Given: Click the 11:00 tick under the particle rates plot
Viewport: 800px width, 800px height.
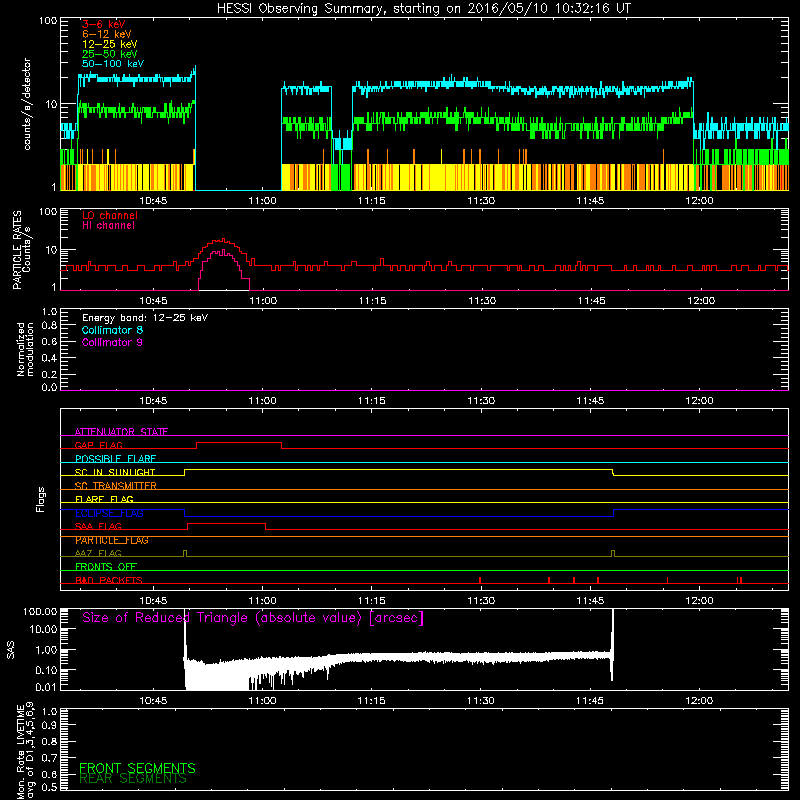Looking at the screenshot, I should pyautogui.click(x=263, y=301).
